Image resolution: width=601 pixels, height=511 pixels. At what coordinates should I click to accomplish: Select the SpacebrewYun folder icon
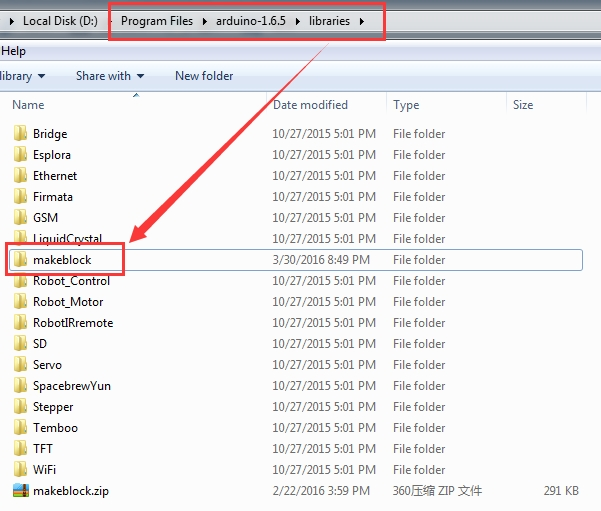pyautogui.click(x=20, y=386)
